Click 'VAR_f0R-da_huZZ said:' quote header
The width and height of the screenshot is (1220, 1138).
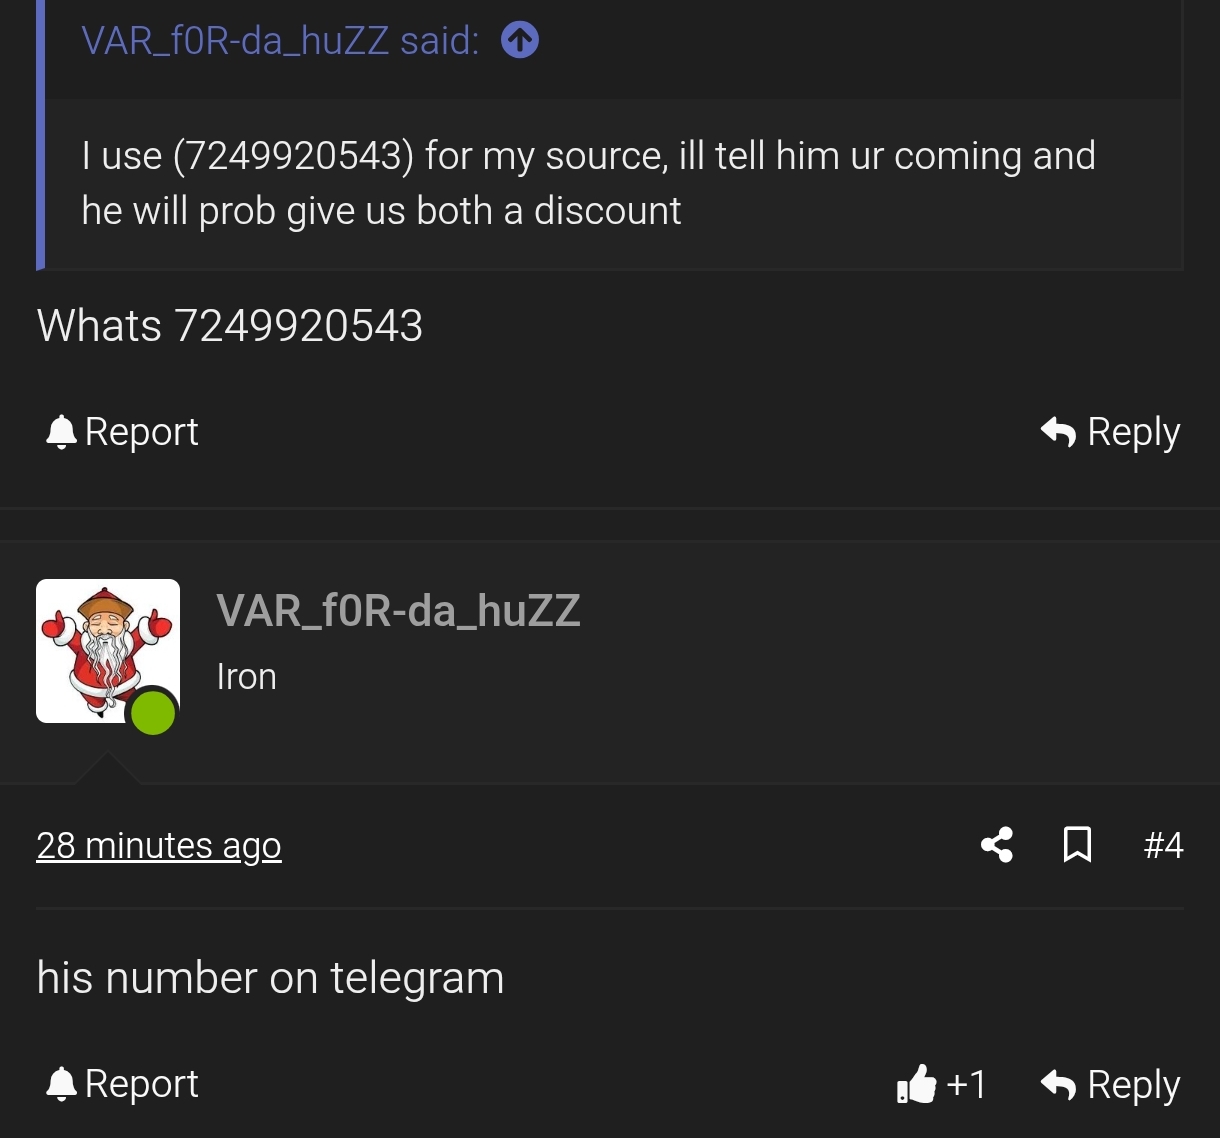280,41
